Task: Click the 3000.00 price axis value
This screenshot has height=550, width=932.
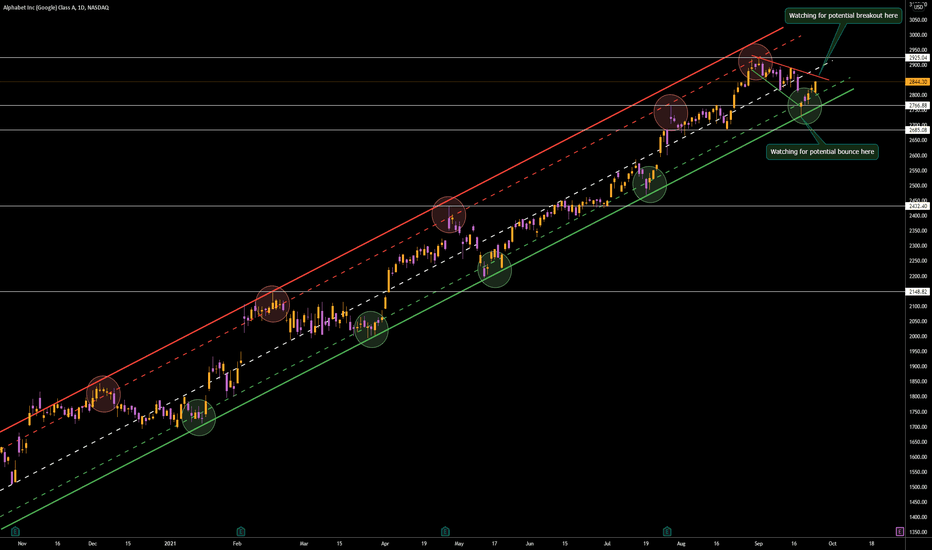Action: point(918,35)
